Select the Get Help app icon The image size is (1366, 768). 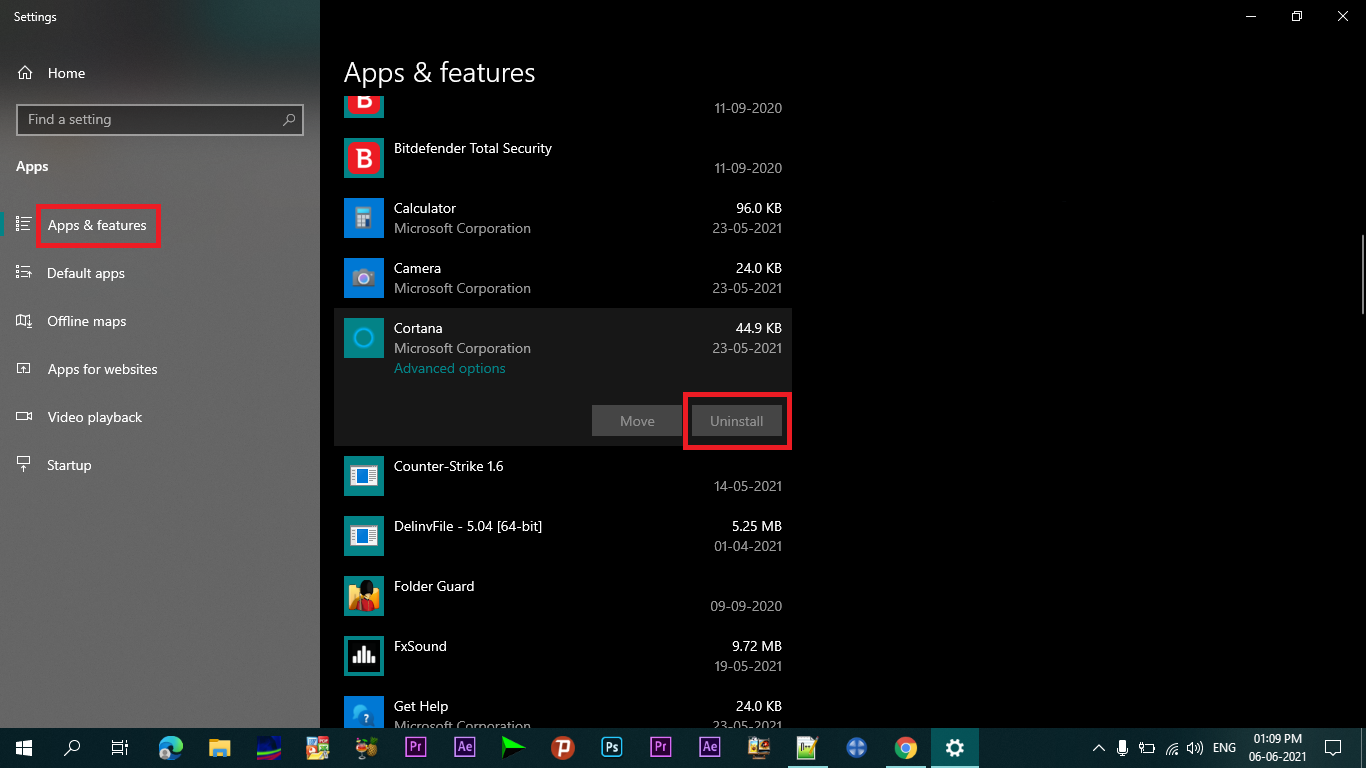pyautogui.click(x=364, y=712)
